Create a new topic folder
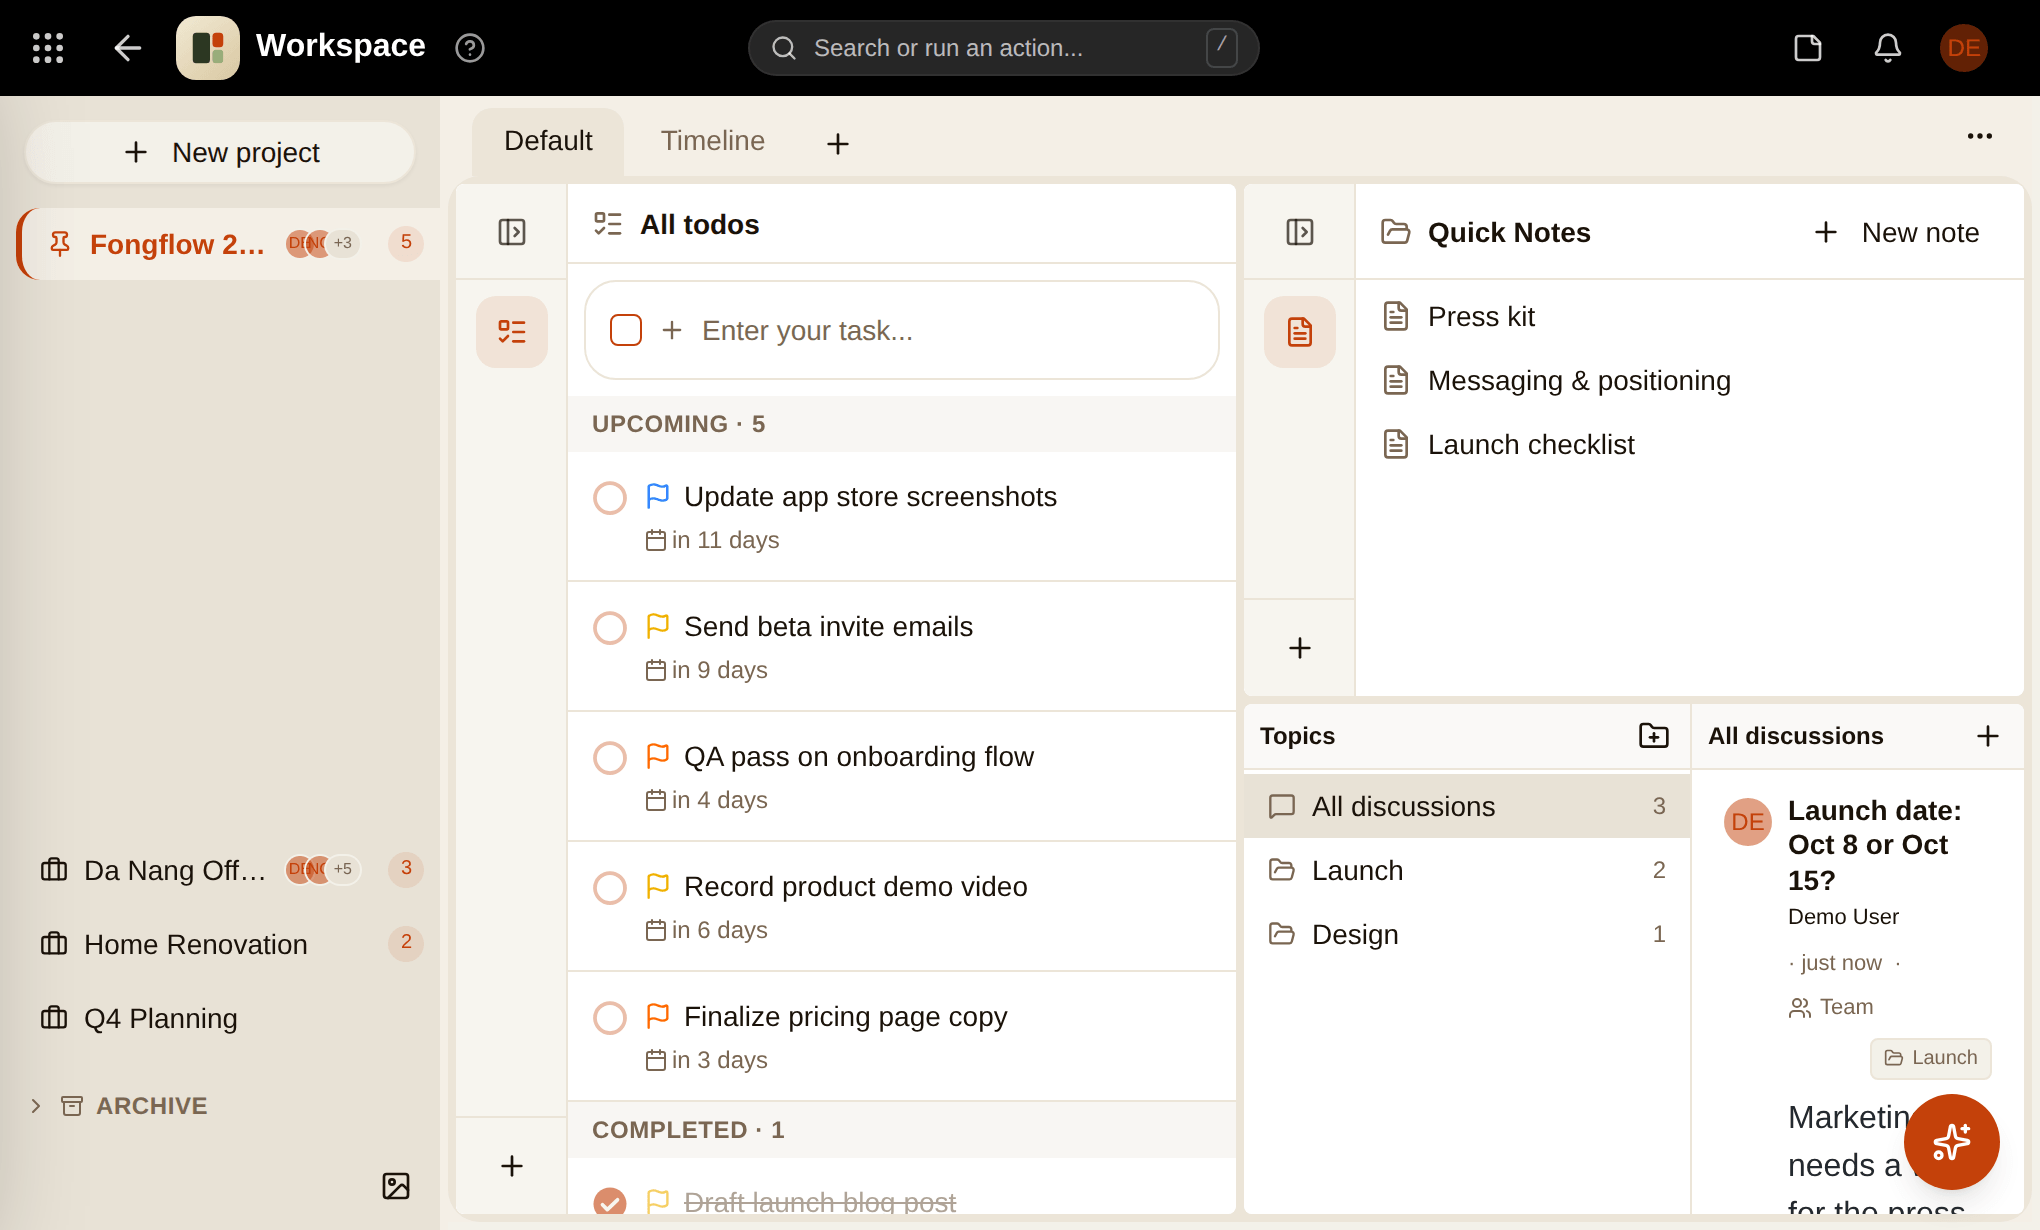The width and height of the screenshot is (2040, 1230). tap(1654, 736)
